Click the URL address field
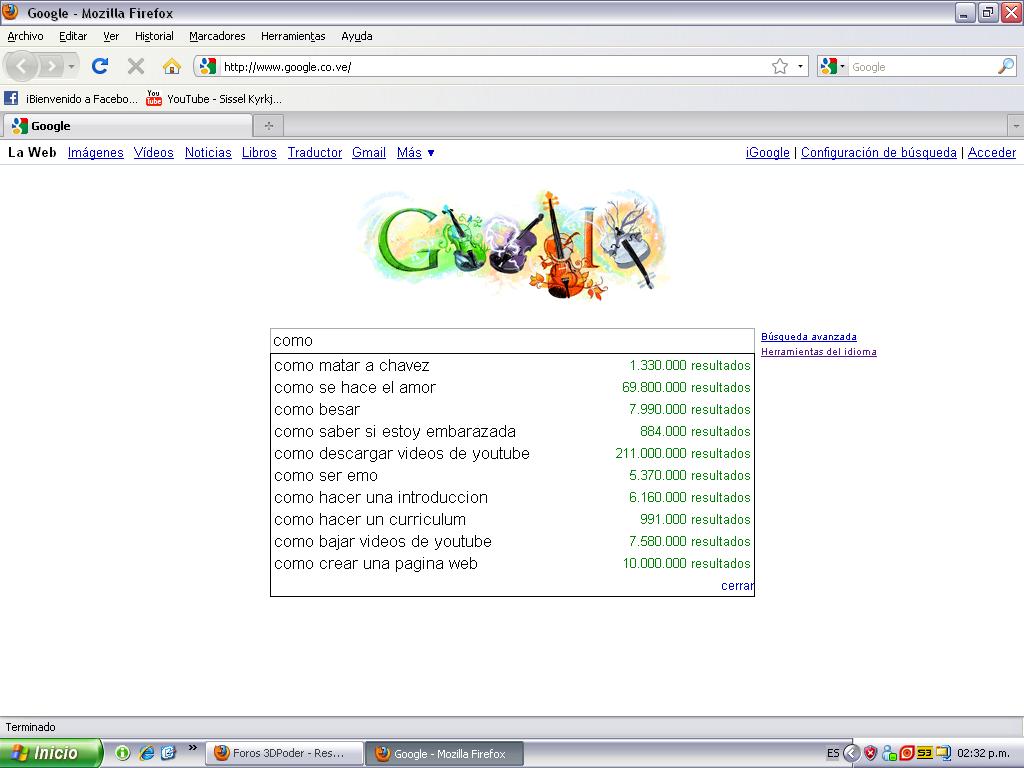Screen dimensions: 1024x768 494,67
